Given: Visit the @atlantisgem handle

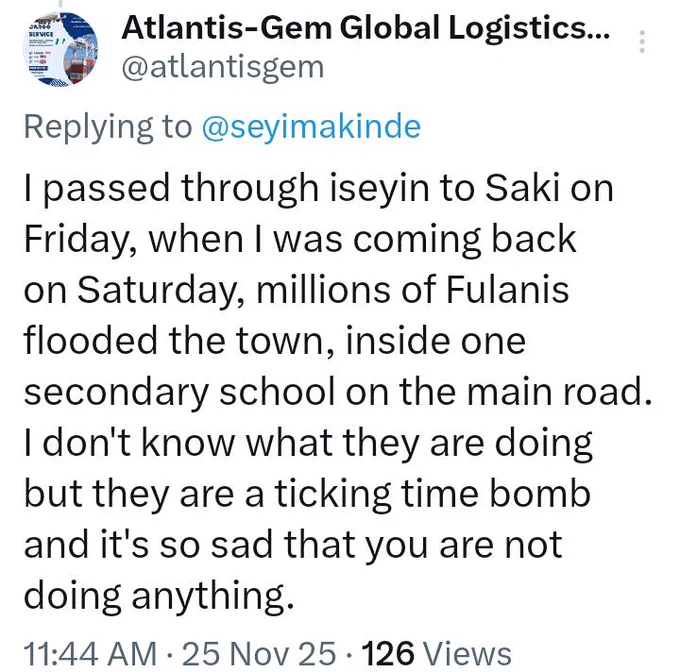Looking at the screenshot, I should click(223, 68).
